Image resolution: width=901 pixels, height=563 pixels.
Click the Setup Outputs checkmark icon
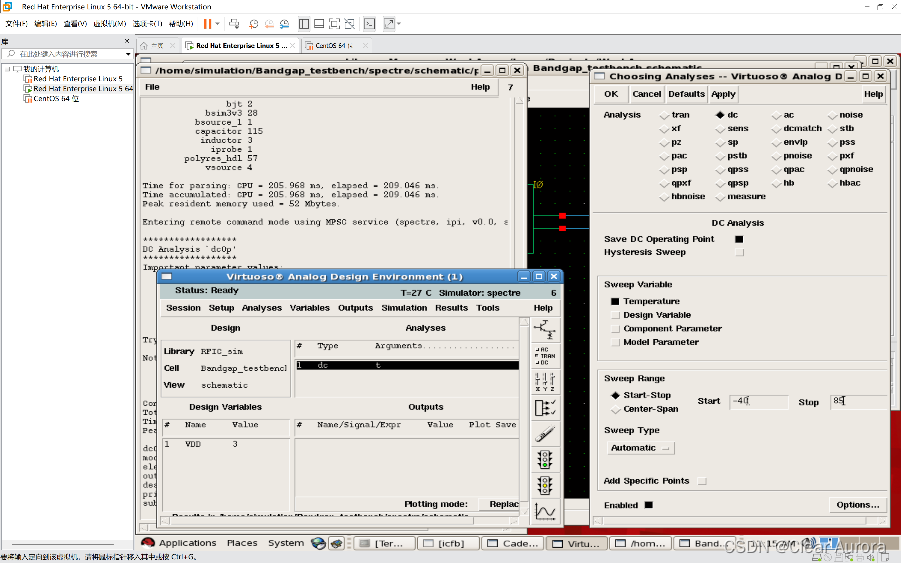pos(544,407)
